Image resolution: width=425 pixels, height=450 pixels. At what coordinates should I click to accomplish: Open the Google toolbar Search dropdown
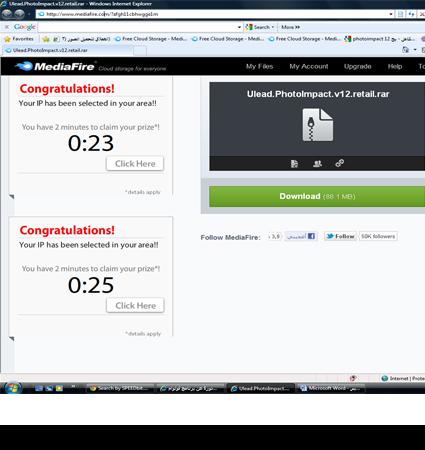coord(260,27)
